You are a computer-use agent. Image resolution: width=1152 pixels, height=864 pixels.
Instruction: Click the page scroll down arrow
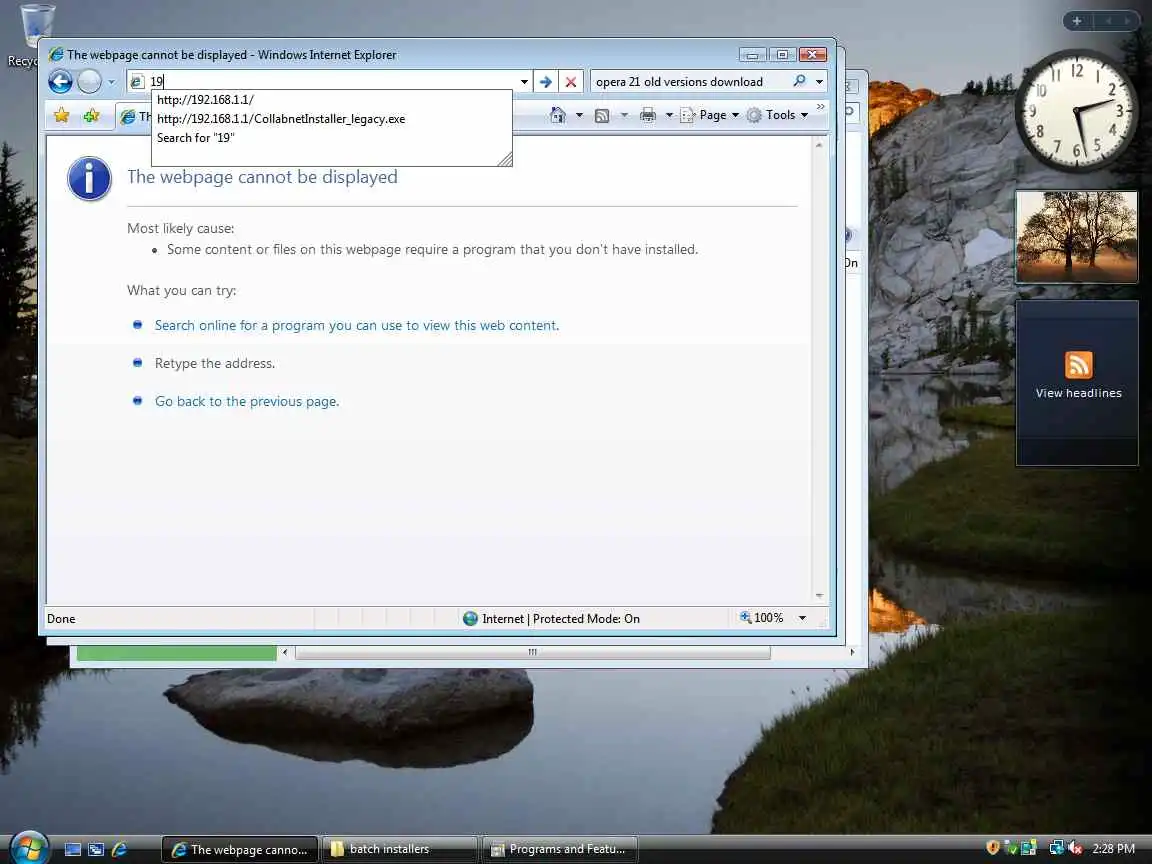[819, 596]
